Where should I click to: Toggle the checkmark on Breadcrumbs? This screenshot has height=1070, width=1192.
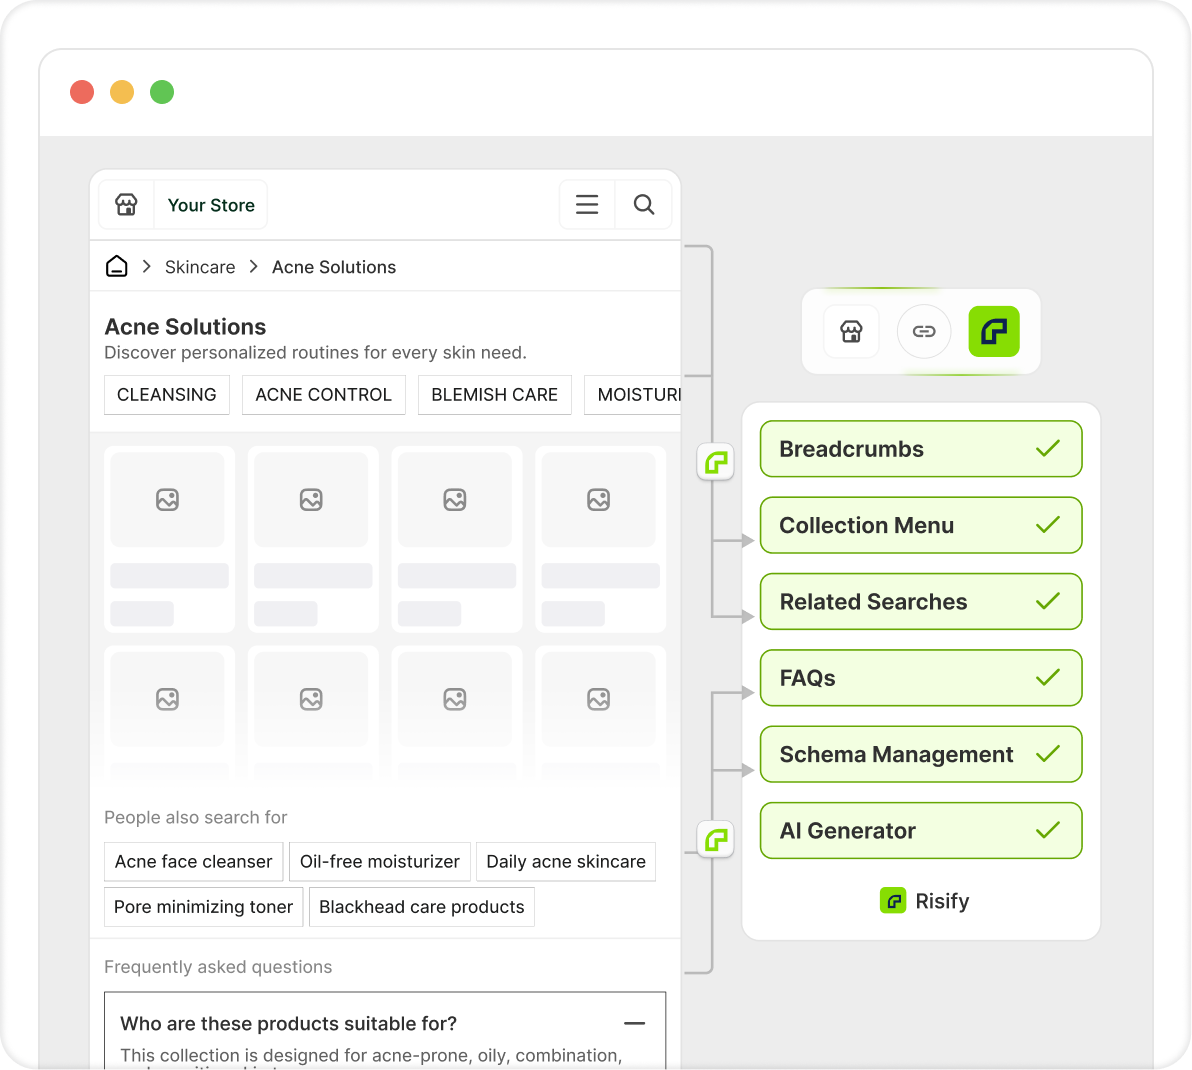(1049, 448)
